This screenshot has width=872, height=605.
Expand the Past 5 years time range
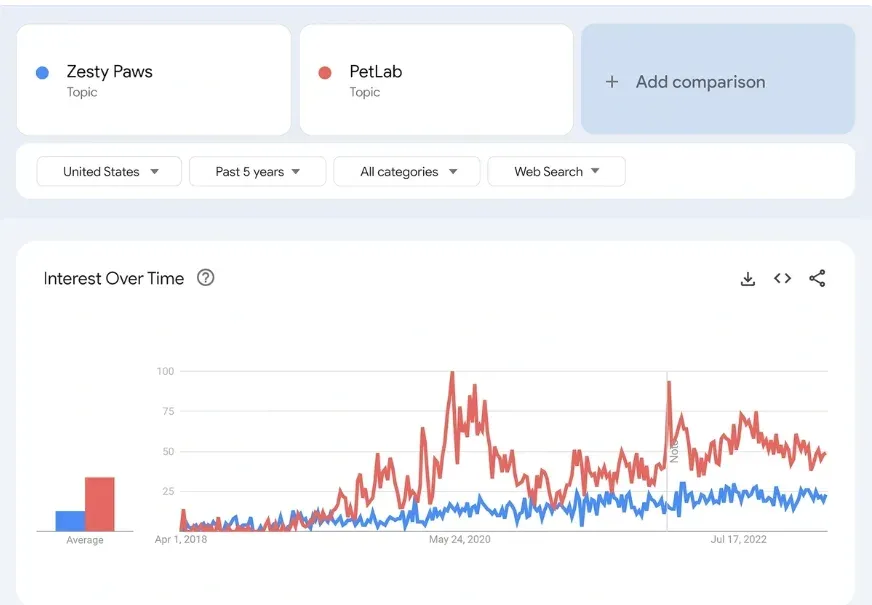click(x=257, y=172)
